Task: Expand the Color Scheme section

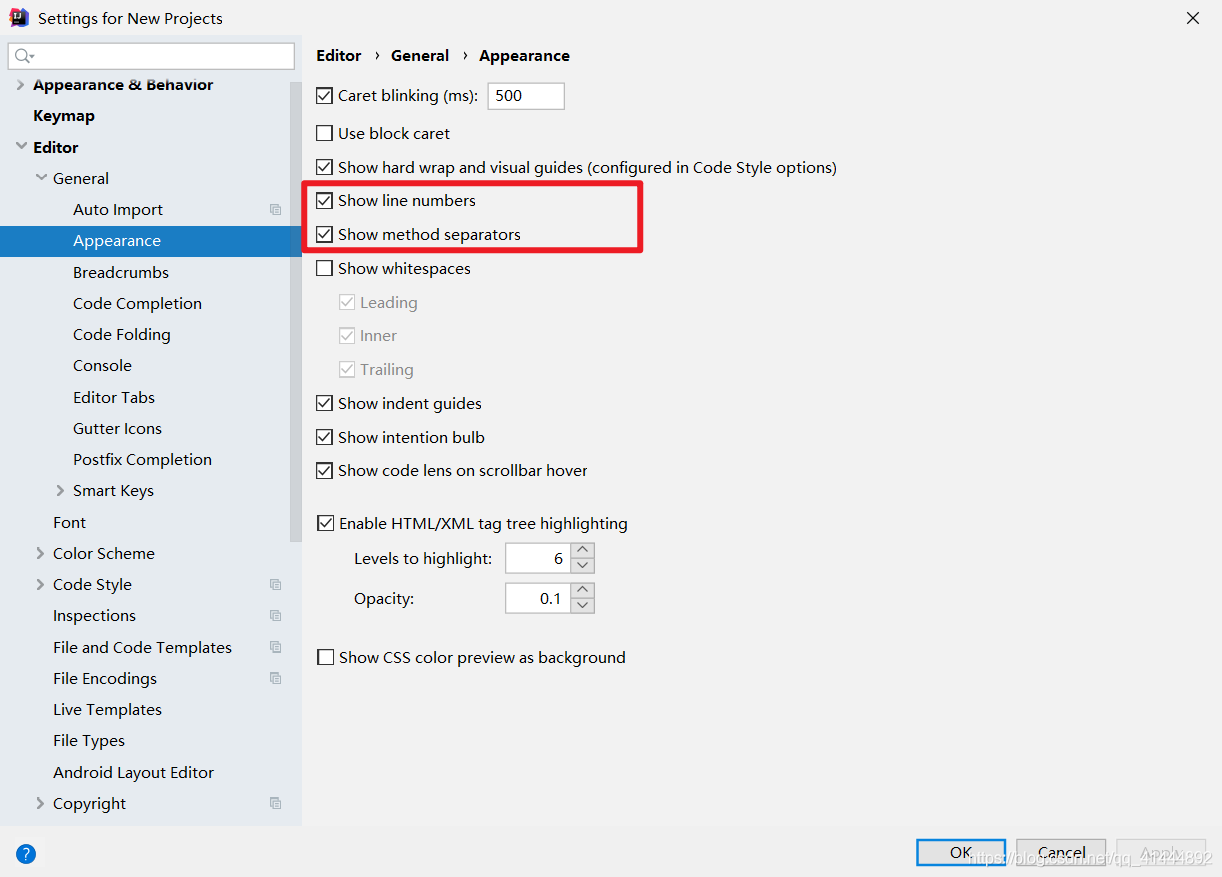Action: click(x=40, y=553)
